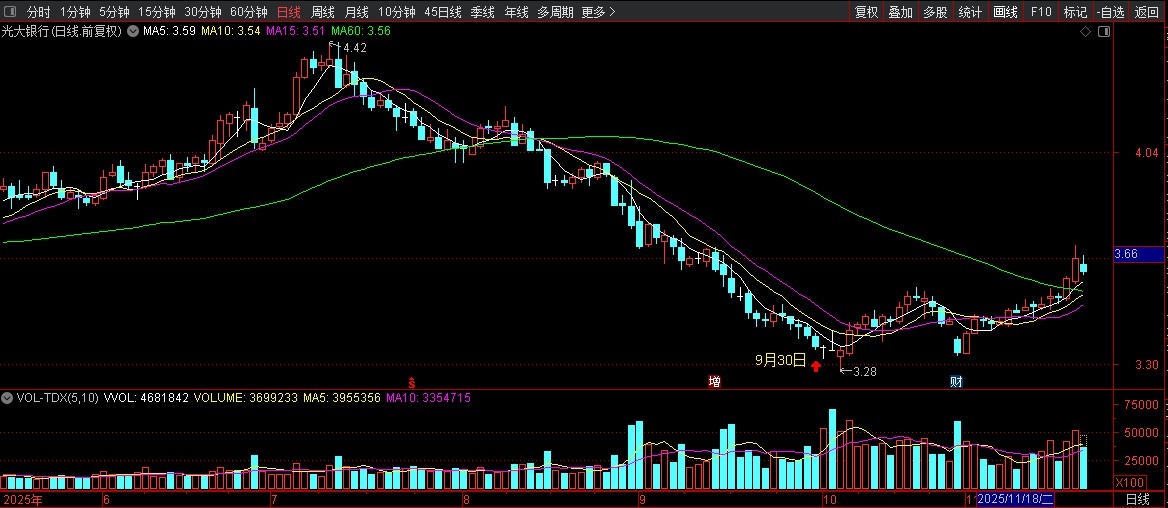This screenshot has height=508, width=1168.
Task: Expand the 更多 periods menu
Action: click(598, 12)
